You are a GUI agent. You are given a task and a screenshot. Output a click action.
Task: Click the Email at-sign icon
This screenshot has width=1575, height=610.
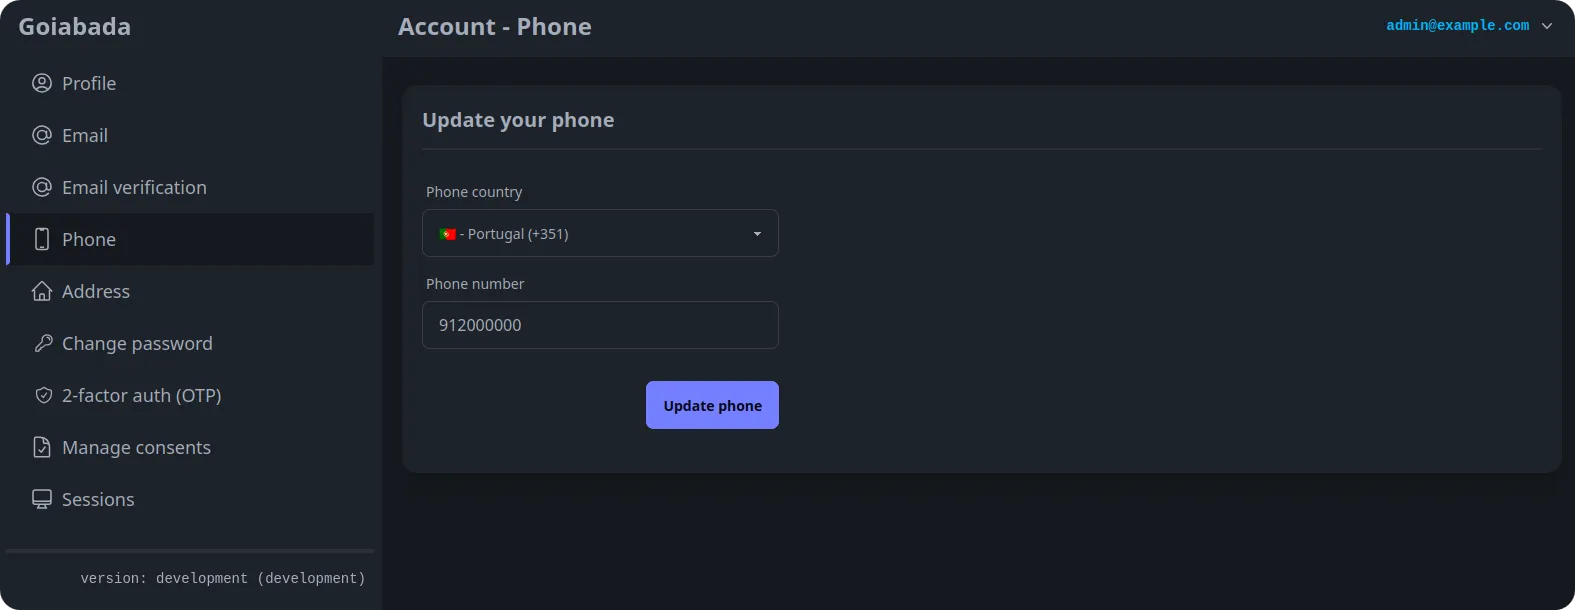[42, 135]
